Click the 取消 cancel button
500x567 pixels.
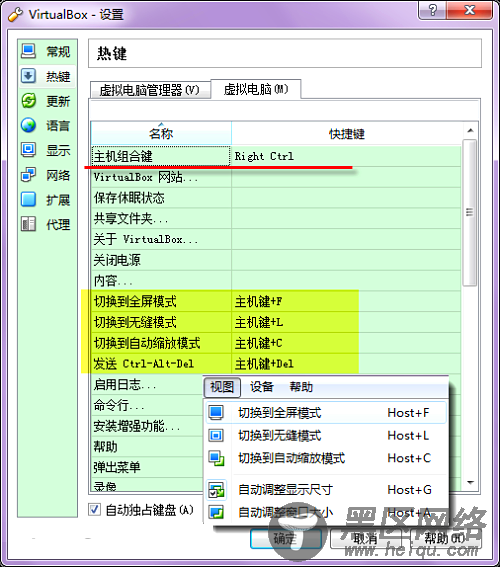pos(366,539)
